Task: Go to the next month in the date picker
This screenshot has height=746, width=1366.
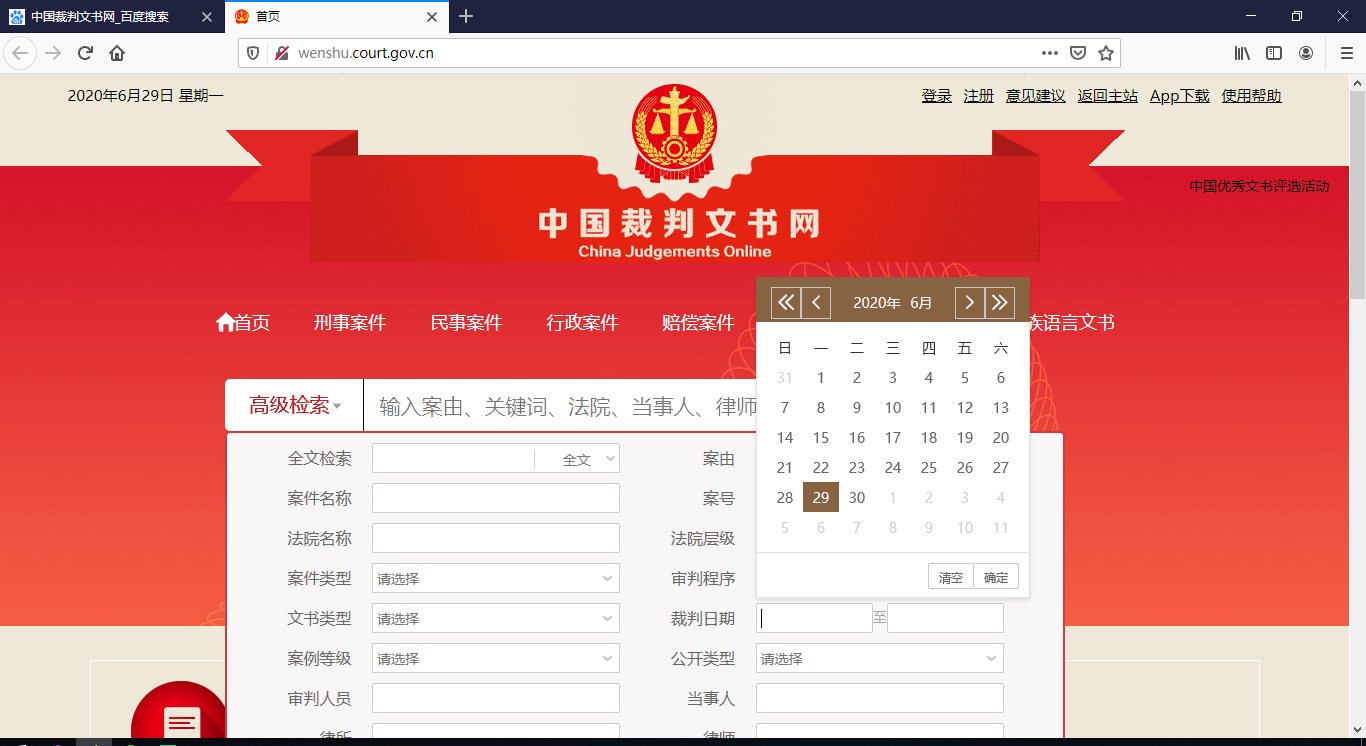Action: tap(968, 302)
